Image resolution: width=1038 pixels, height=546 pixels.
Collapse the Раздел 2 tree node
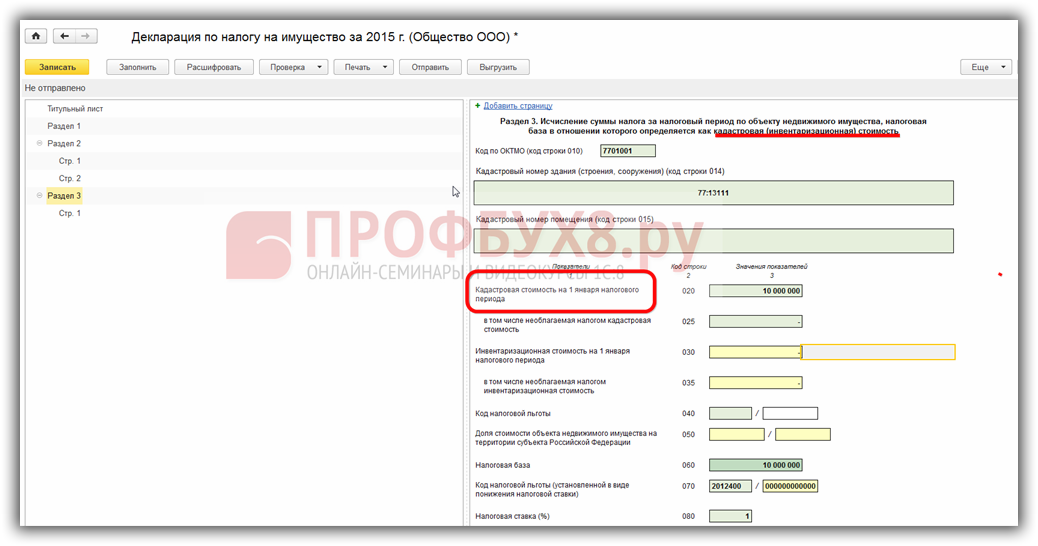(x=40, y=143)
